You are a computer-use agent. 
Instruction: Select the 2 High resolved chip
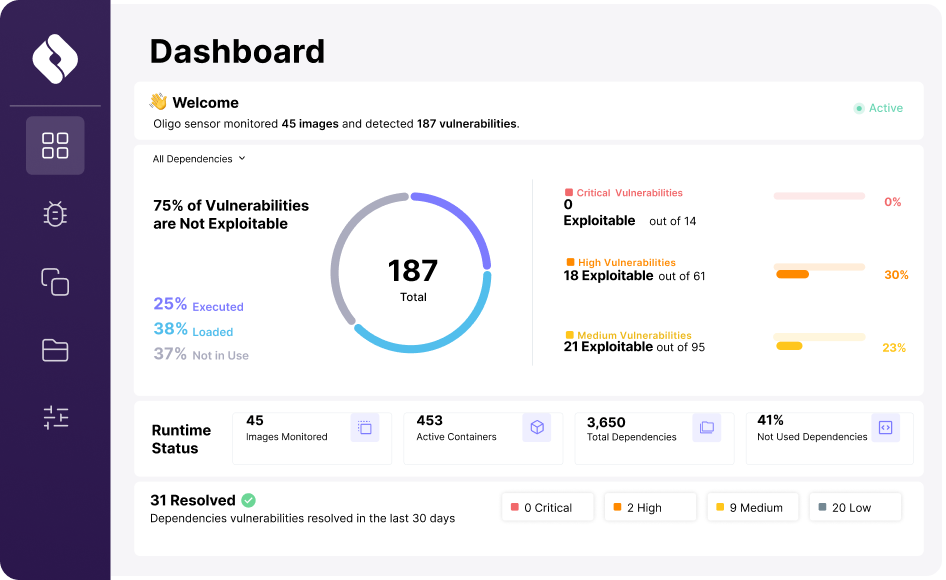point(650,507)
